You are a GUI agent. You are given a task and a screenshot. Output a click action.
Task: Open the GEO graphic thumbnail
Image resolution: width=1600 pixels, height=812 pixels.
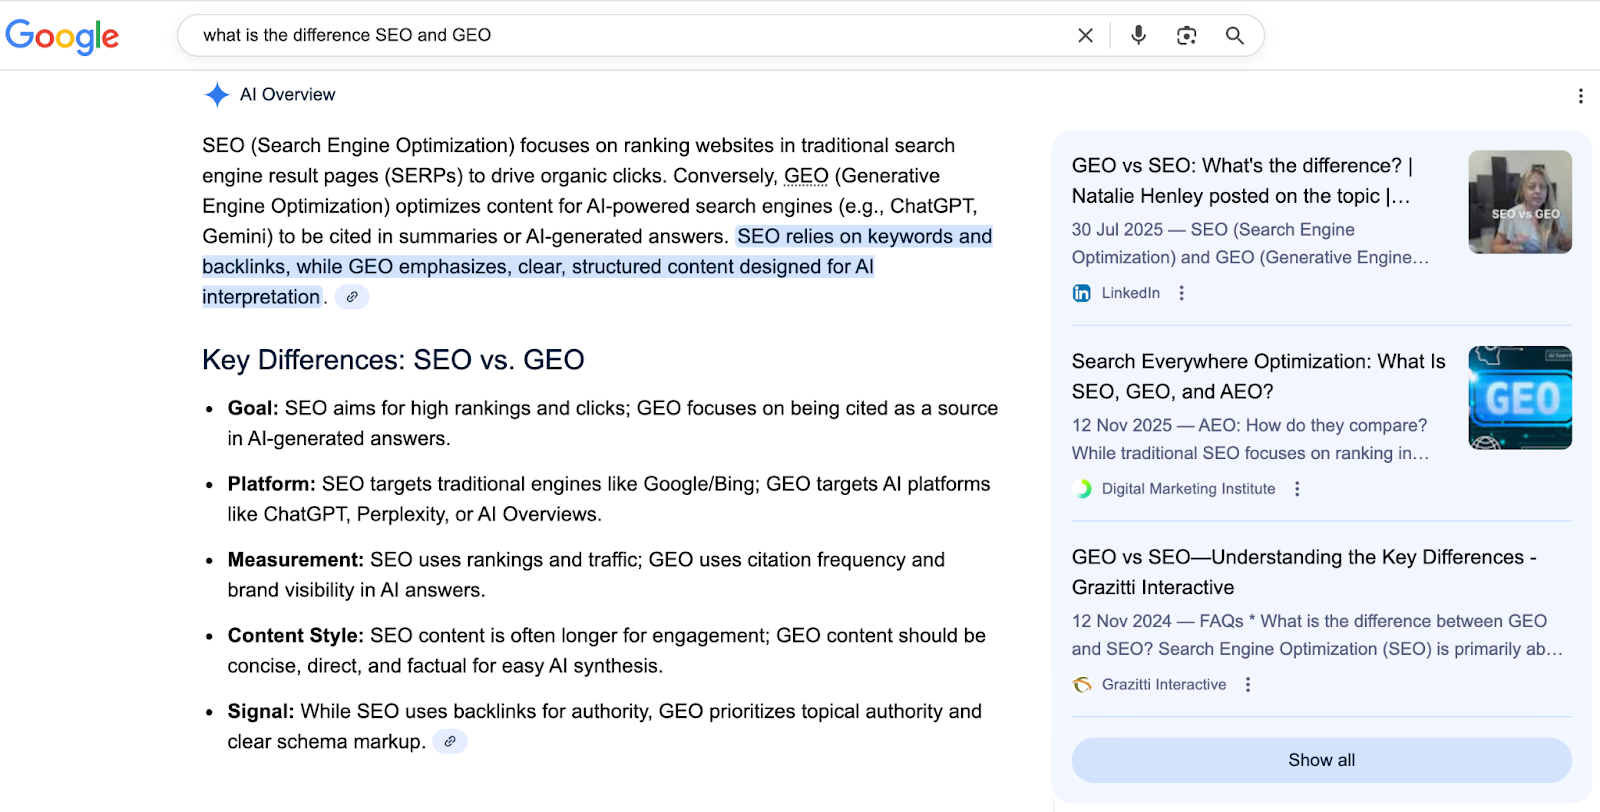1520,398
